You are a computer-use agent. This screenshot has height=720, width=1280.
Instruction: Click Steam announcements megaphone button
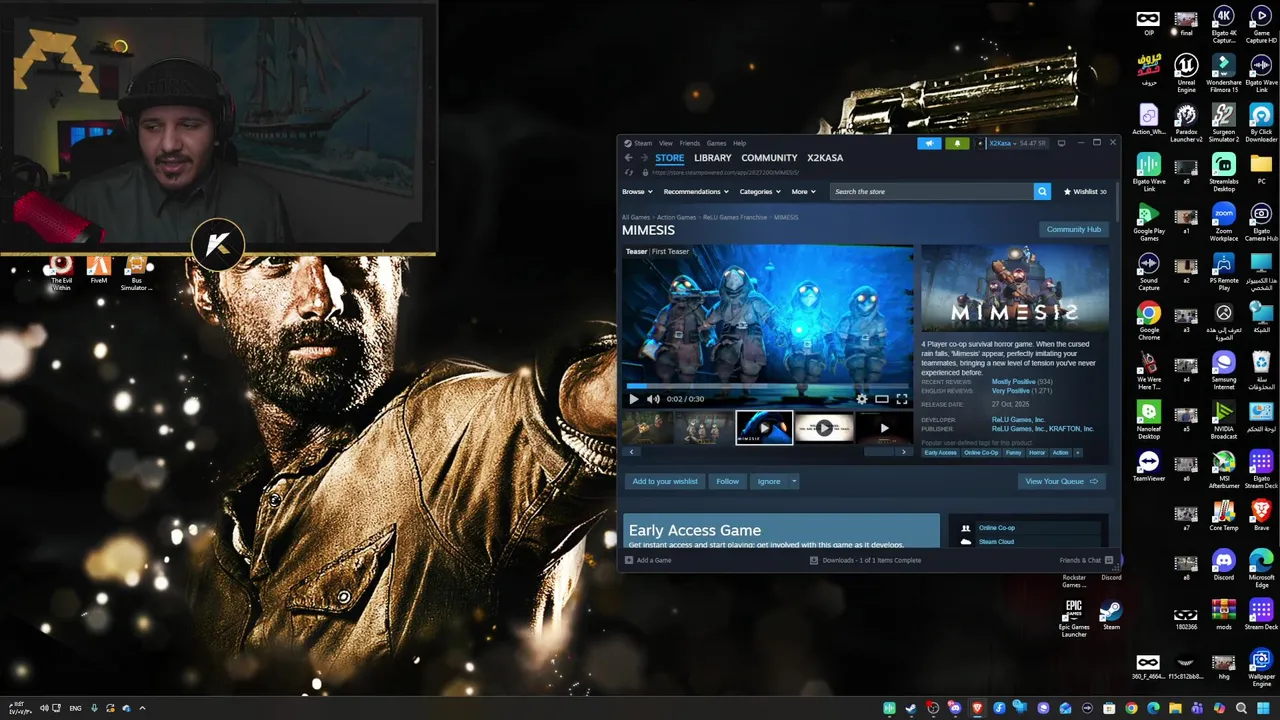(929, 143)
